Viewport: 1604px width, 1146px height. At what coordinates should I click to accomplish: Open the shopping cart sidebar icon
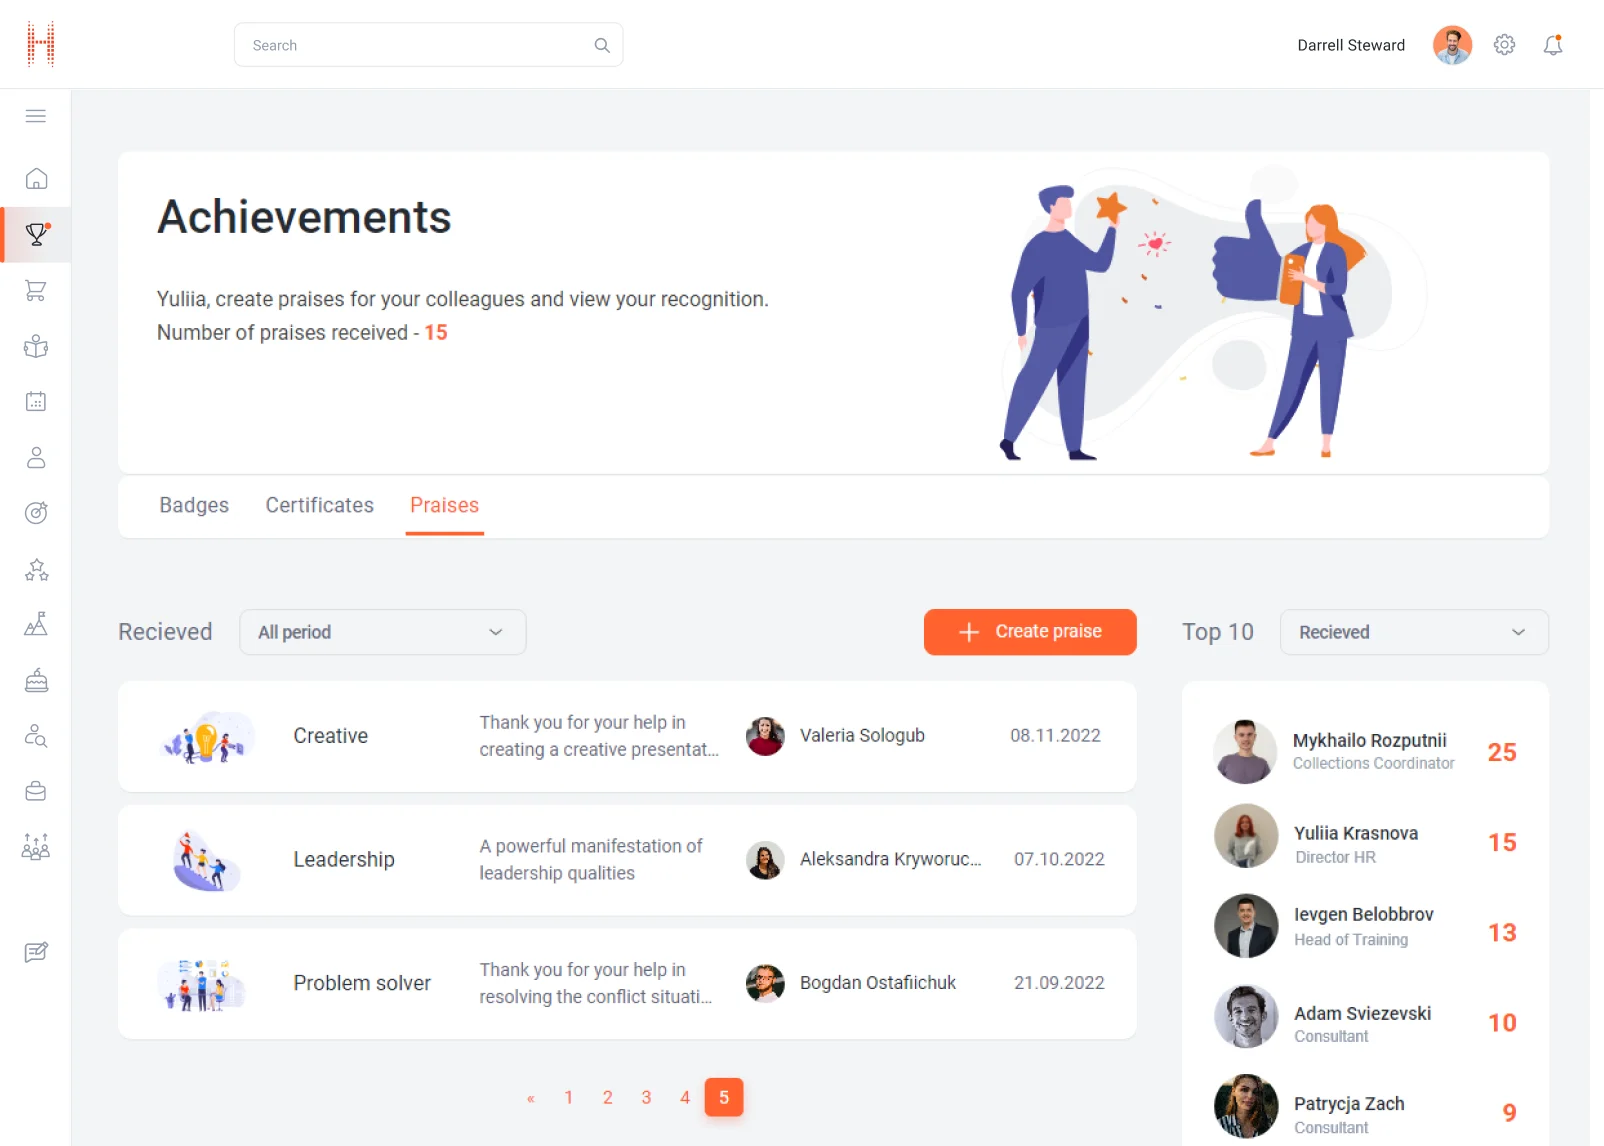[36, 291]
